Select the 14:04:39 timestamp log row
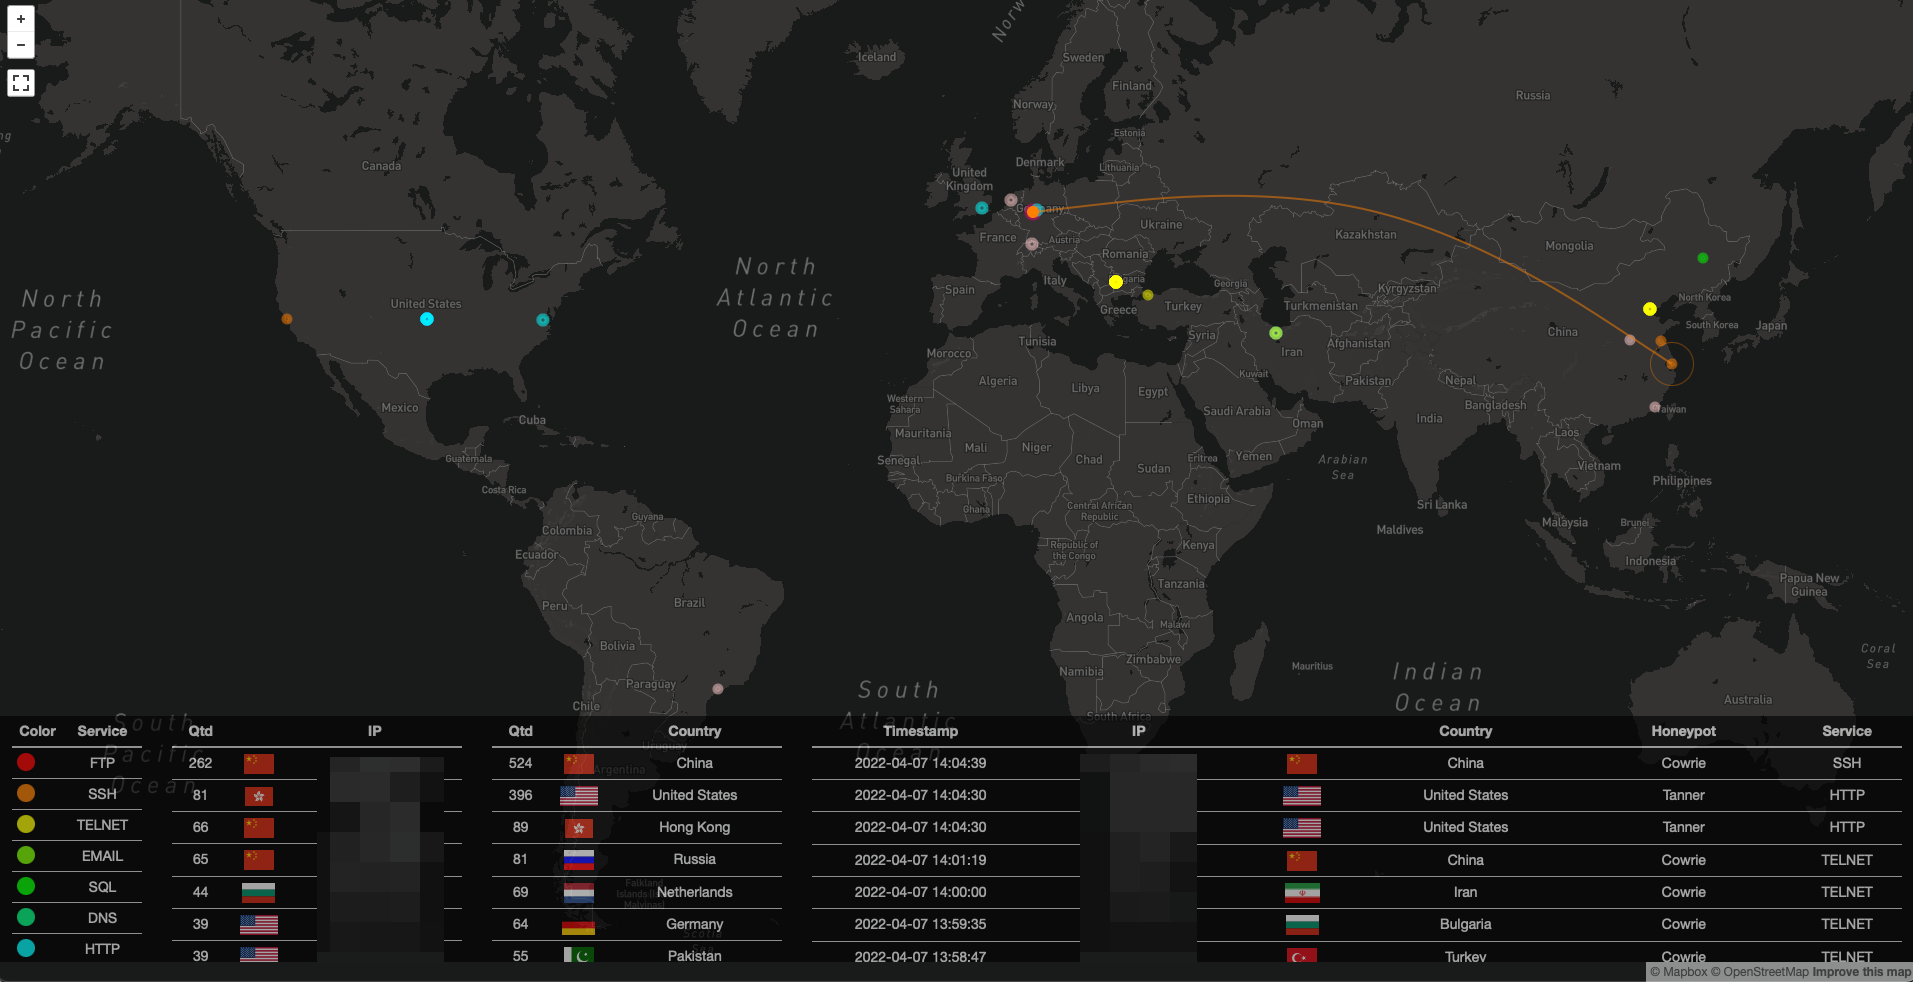 [920, 763]
